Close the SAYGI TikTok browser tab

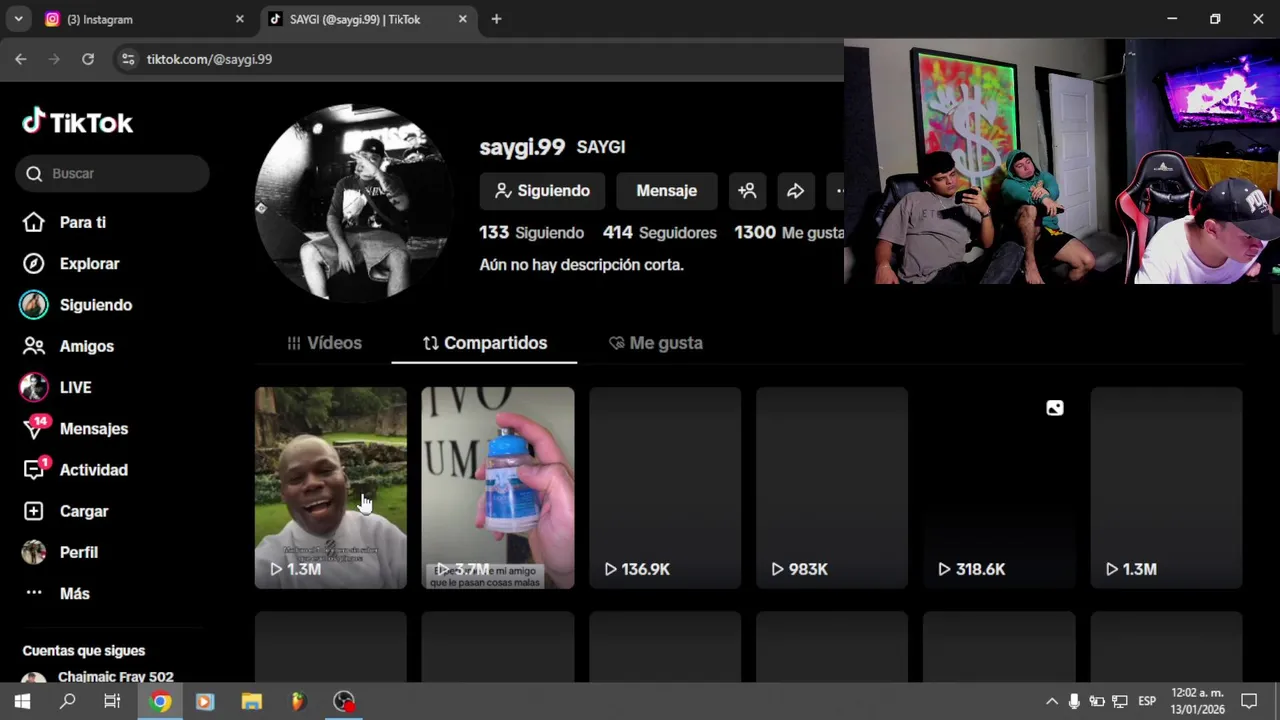click(462, 19)
